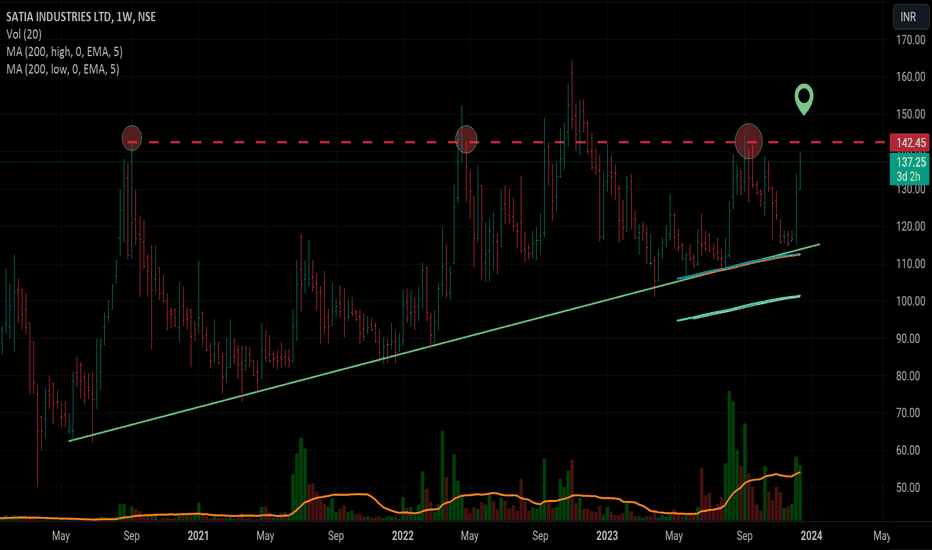The image size is (932, 550).
Task: Click the red circle above Sep 2020 peak
Action: (x=132, y=138)
